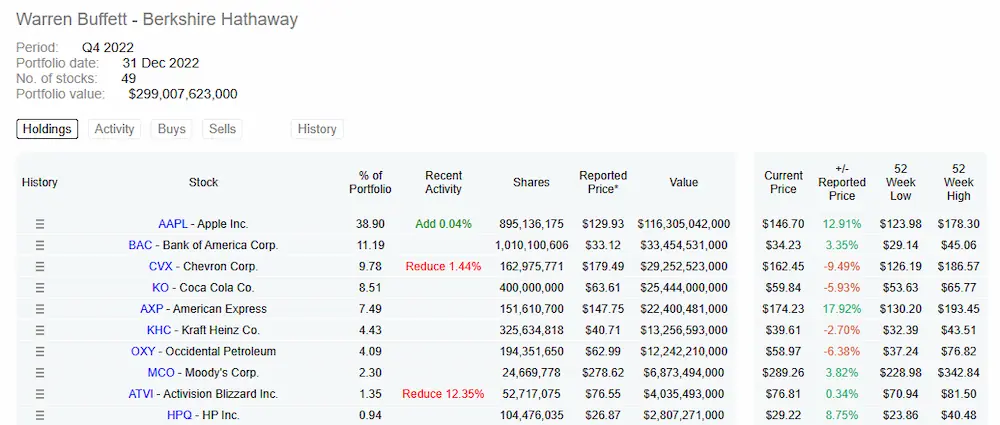Sort by Recent Activity column header
The height and width of the screenshot is (425, 1000).
point(443,183)
